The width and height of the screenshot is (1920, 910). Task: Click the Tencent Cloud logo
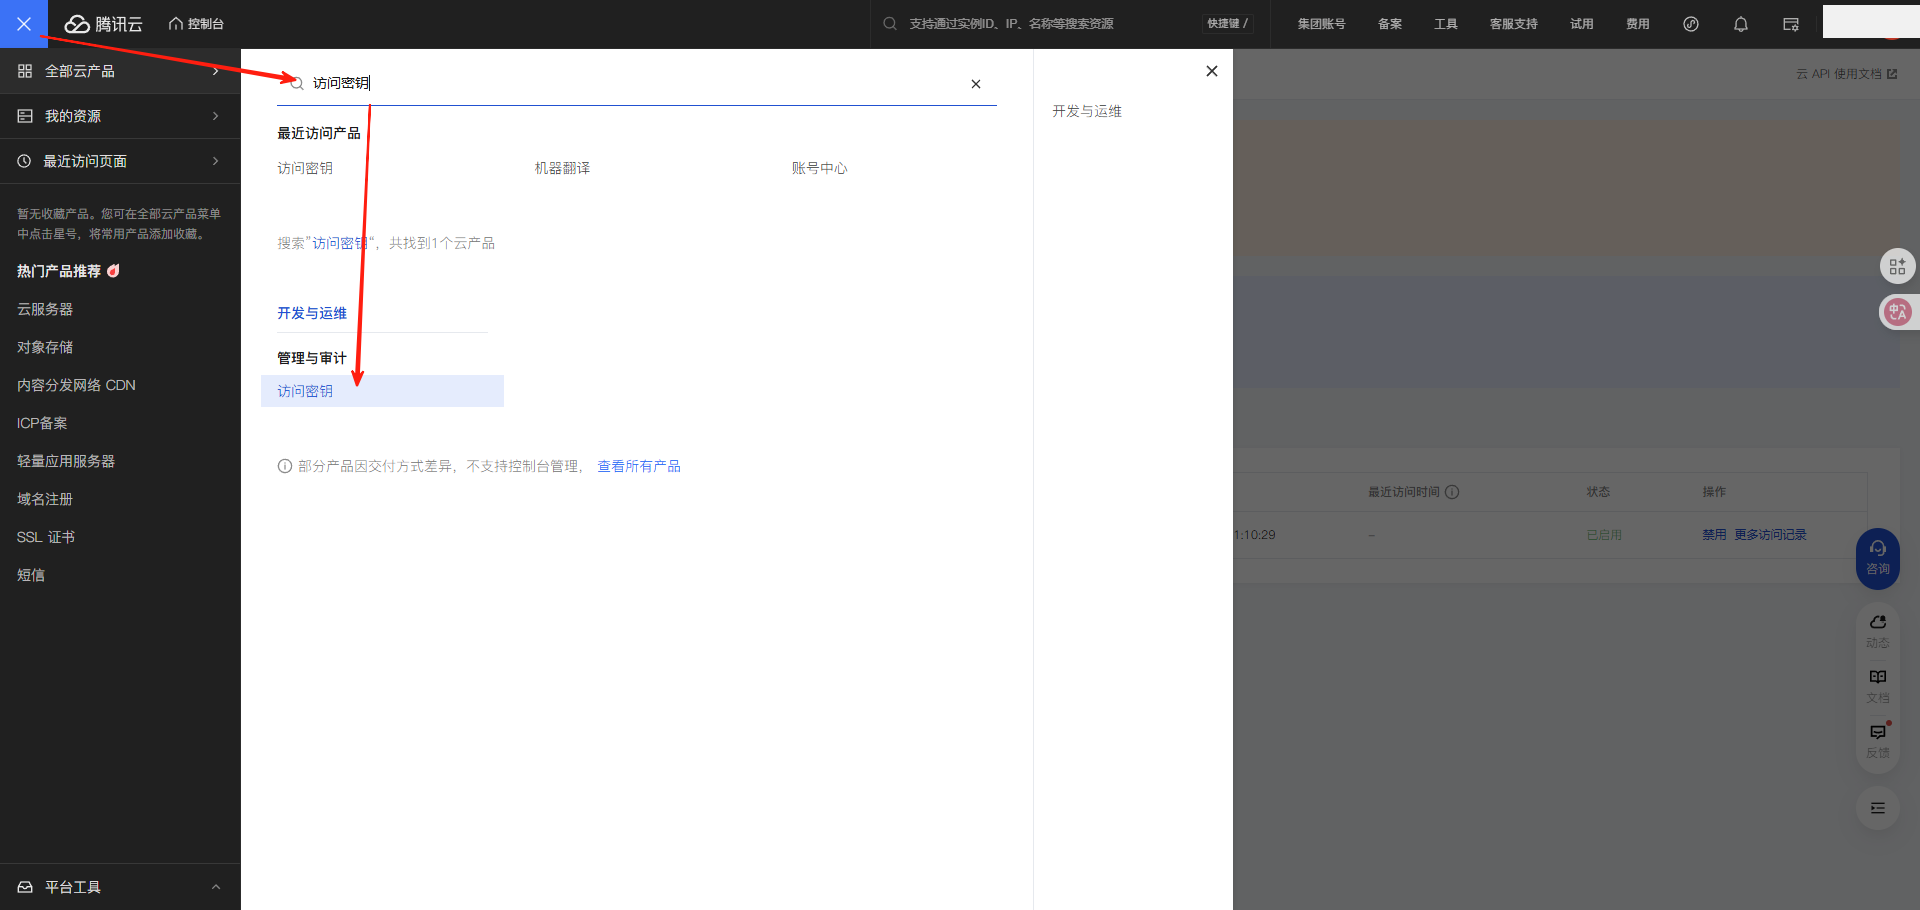[x=104, y=24]
